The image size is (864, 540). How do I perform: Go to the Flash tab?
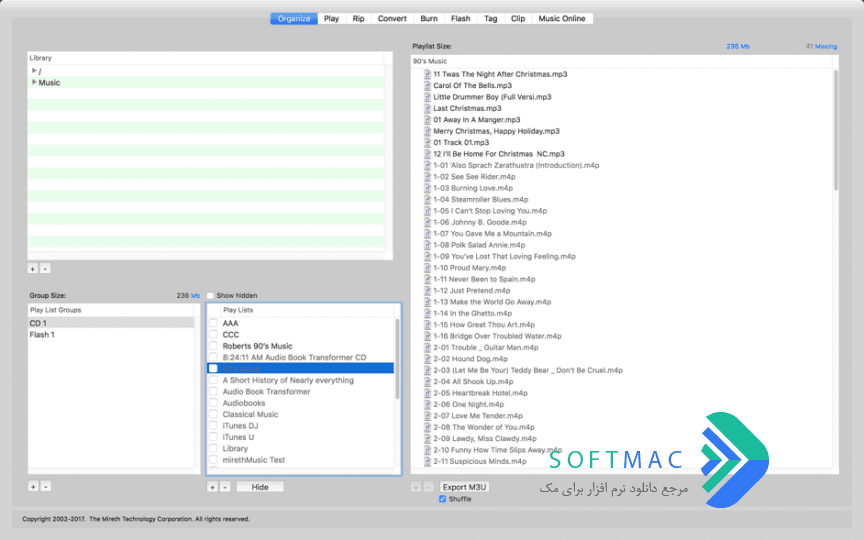tap(460, 18)
